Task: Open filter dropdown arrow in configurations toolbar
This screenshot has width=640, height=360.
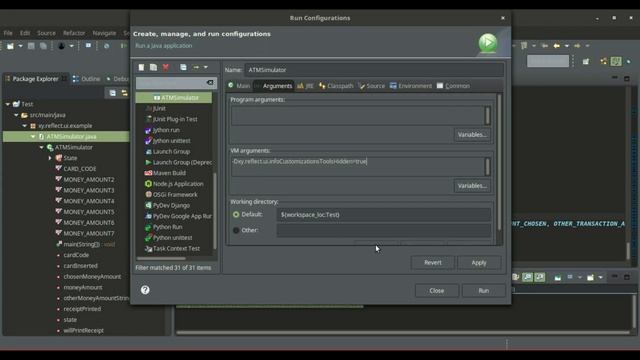Action: (206, 67)
